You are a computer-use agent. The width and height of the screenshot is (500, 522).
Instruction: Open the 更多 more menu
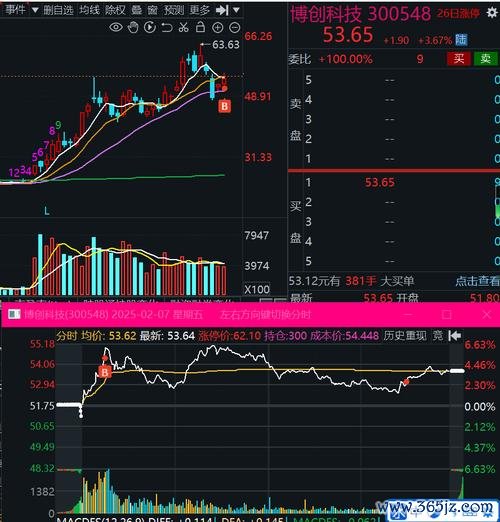coord(199,10)
